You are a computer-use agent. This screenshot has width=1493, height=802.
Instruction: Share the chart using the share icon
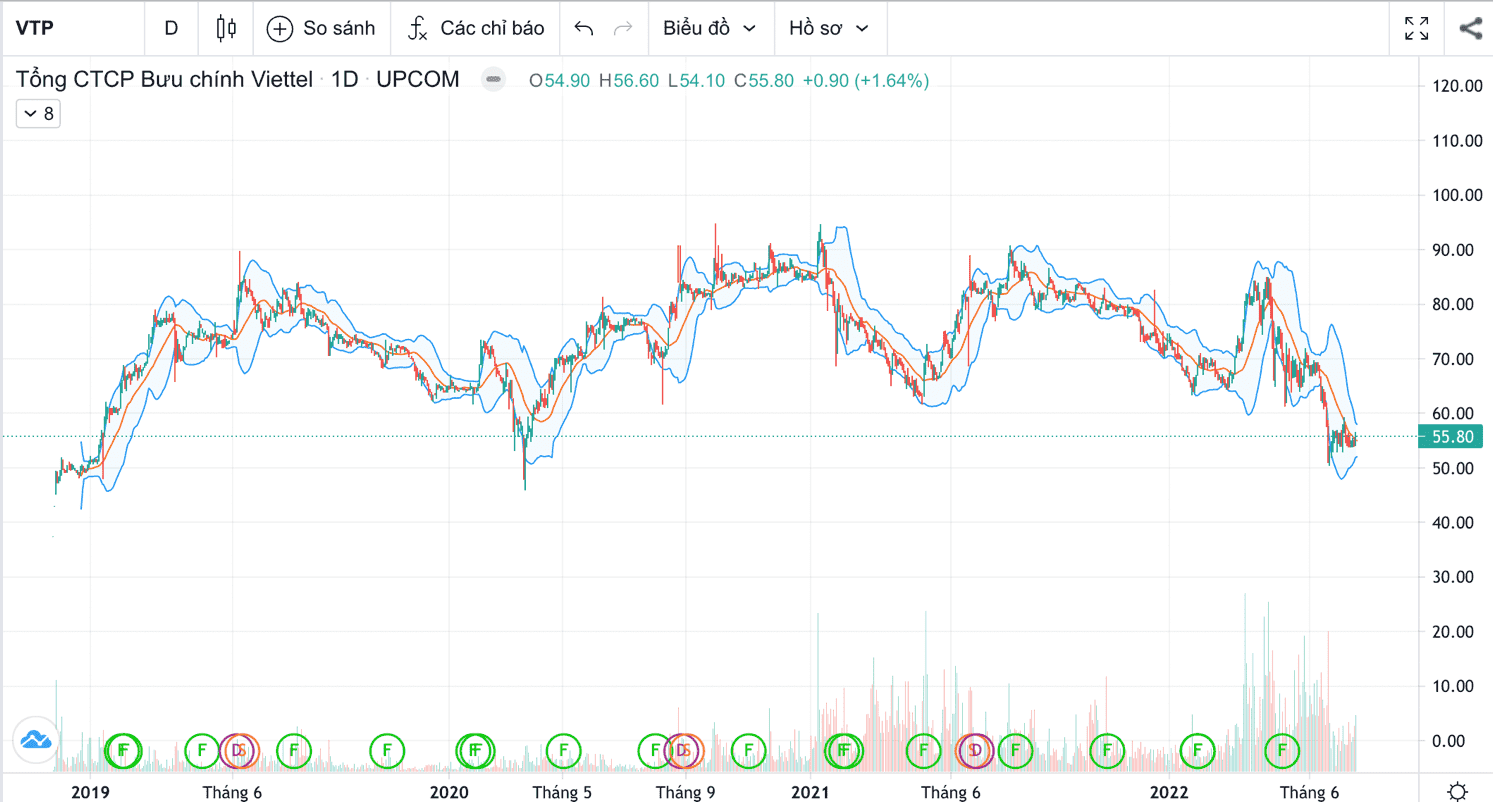1470,28
